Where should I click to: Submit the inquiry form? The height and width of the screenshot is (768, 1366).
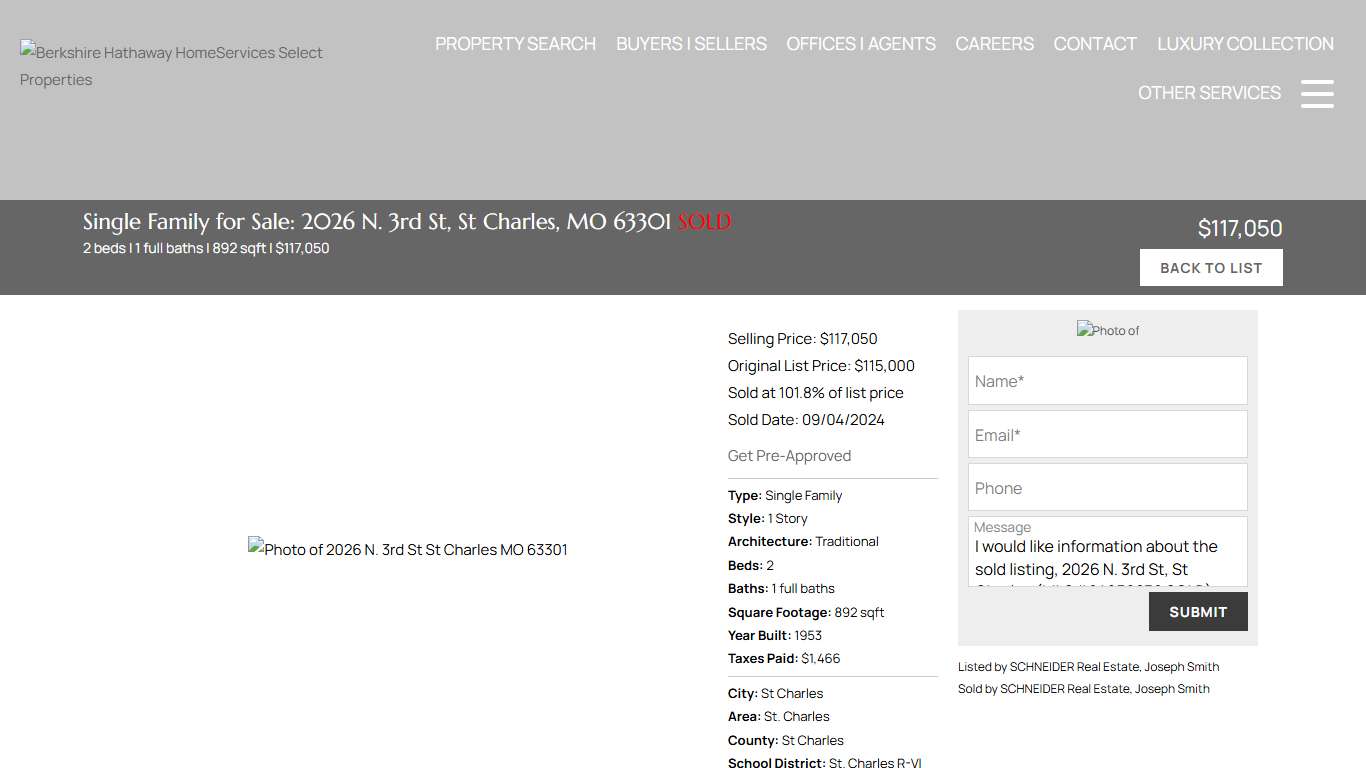(1197, 612)
